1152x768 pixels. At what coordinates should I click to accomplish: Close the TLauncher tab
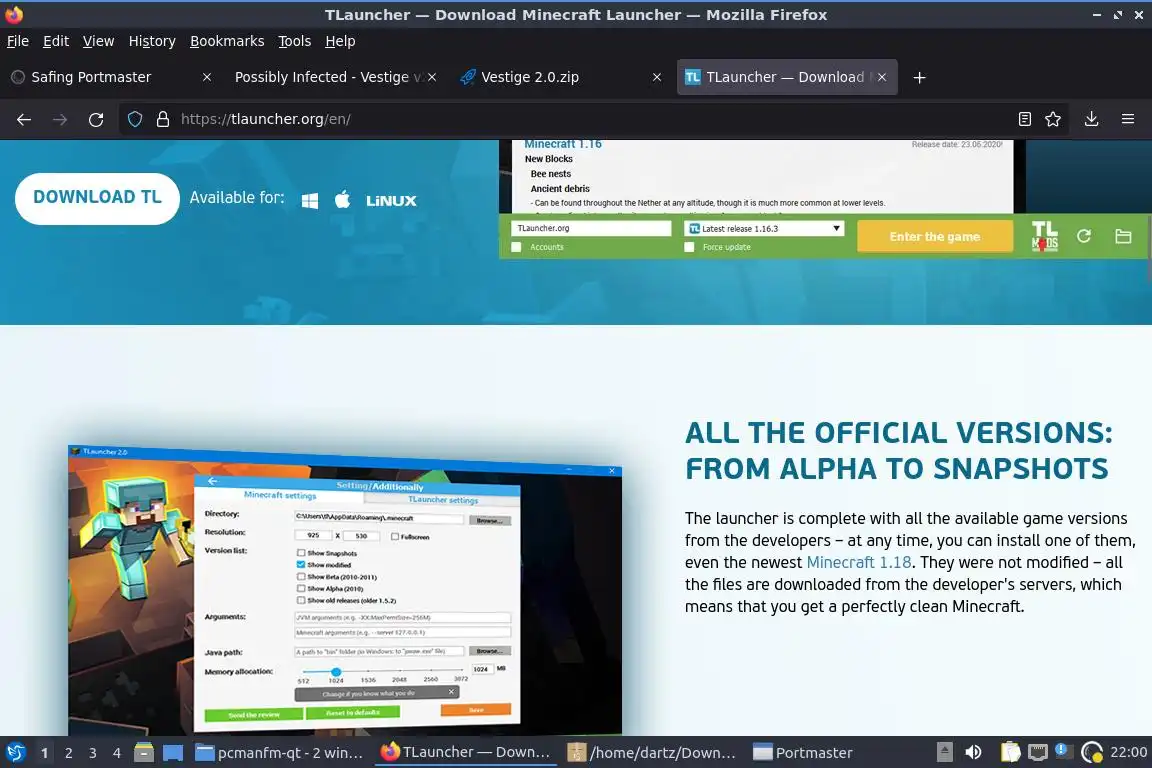[x=882, y=77]
